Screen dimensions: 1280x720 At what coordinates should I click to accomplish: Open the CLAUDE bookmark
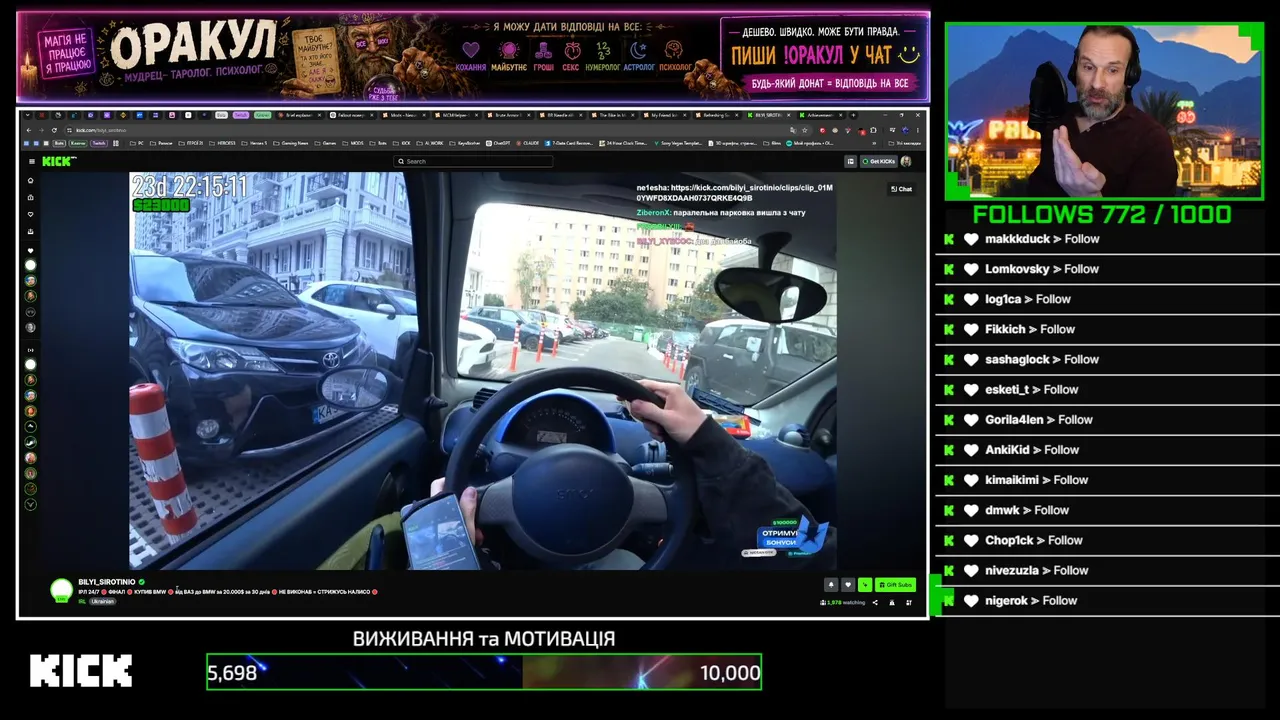(x=527, y=143)
